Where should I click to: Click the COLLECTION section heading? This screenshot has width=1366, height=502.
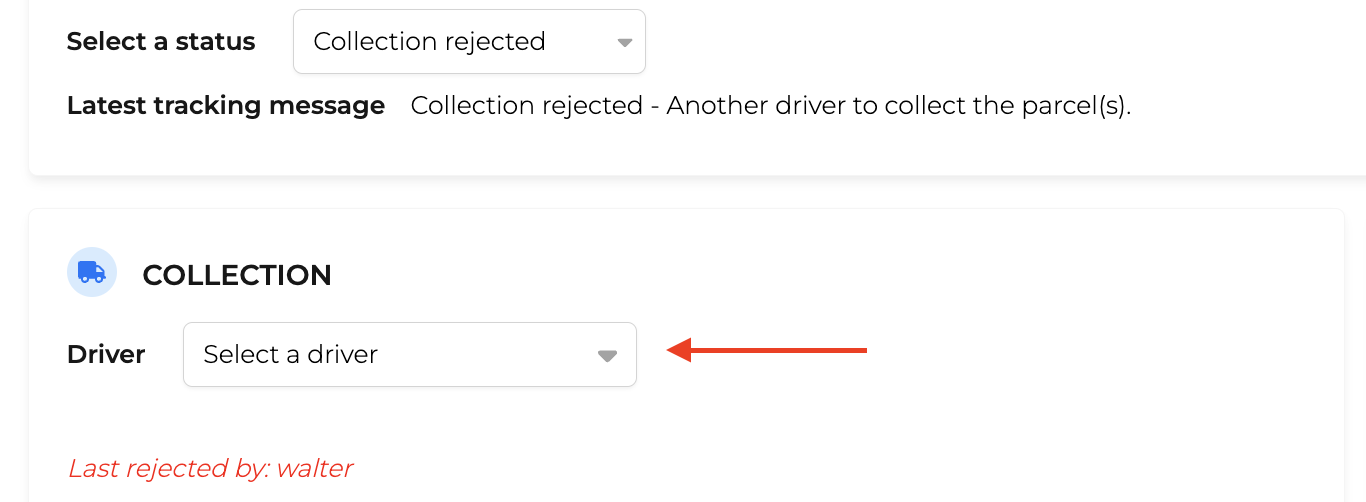[237, 275]
